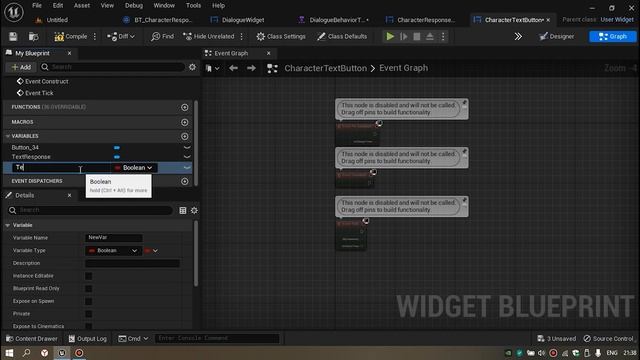Switch to Designer mode
This screenshot has height=360, width=640.
557,36
